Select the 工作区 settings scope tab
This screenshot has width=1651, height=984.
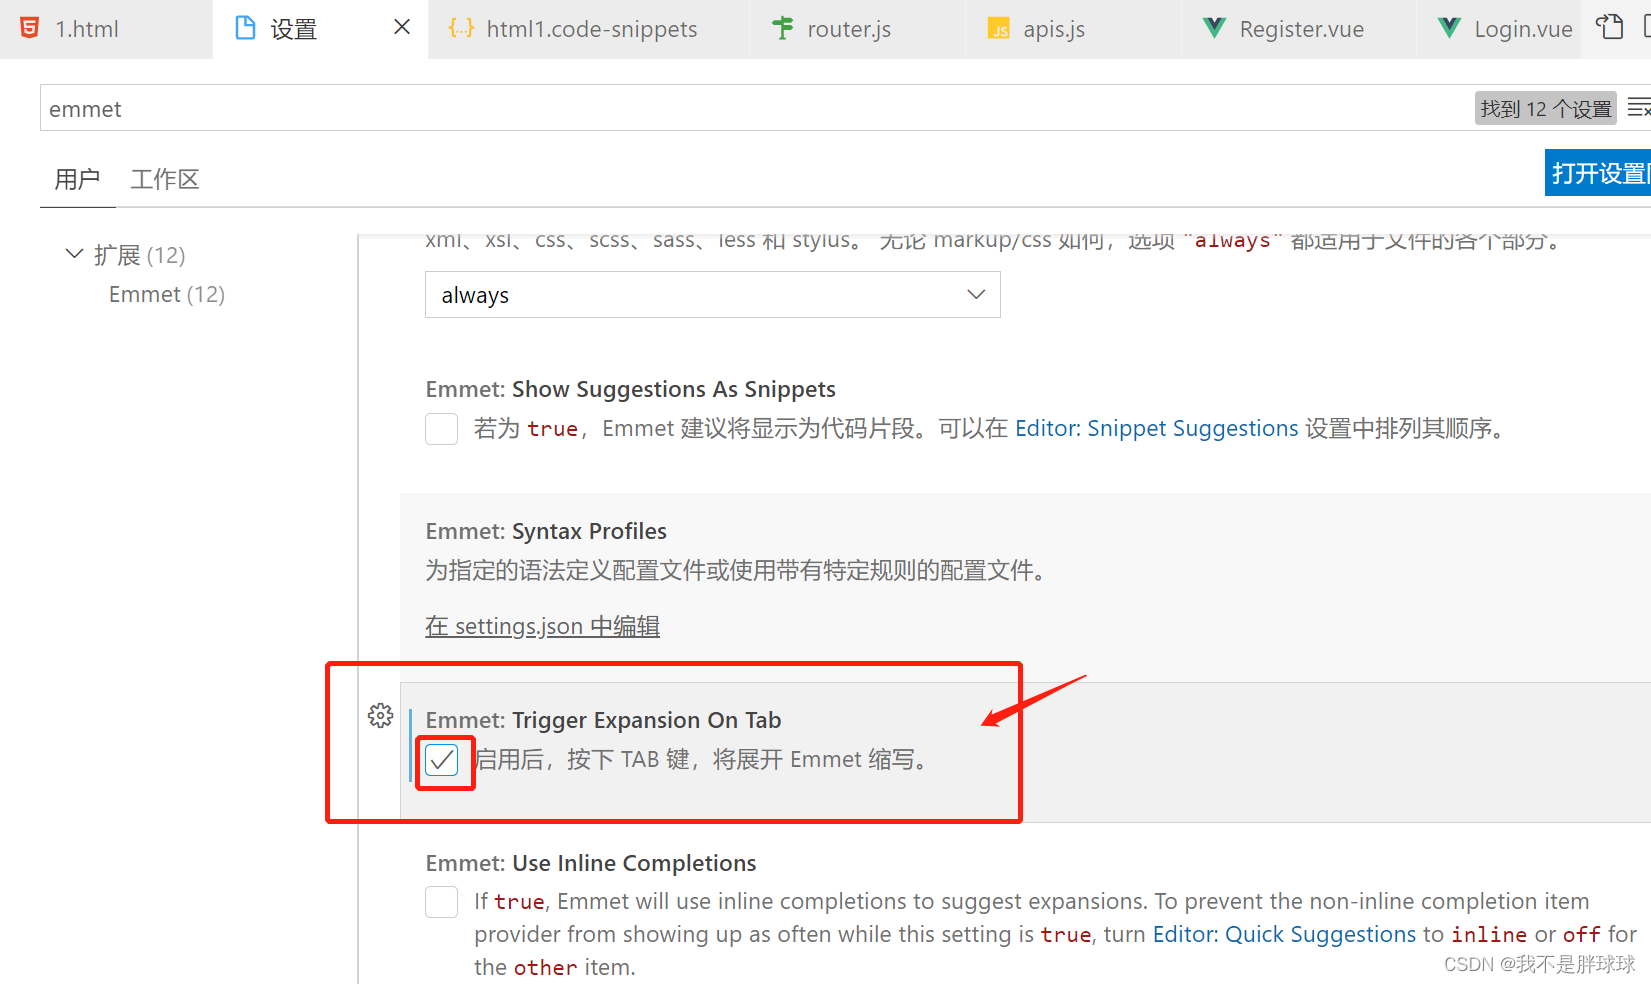pos(165,179)
